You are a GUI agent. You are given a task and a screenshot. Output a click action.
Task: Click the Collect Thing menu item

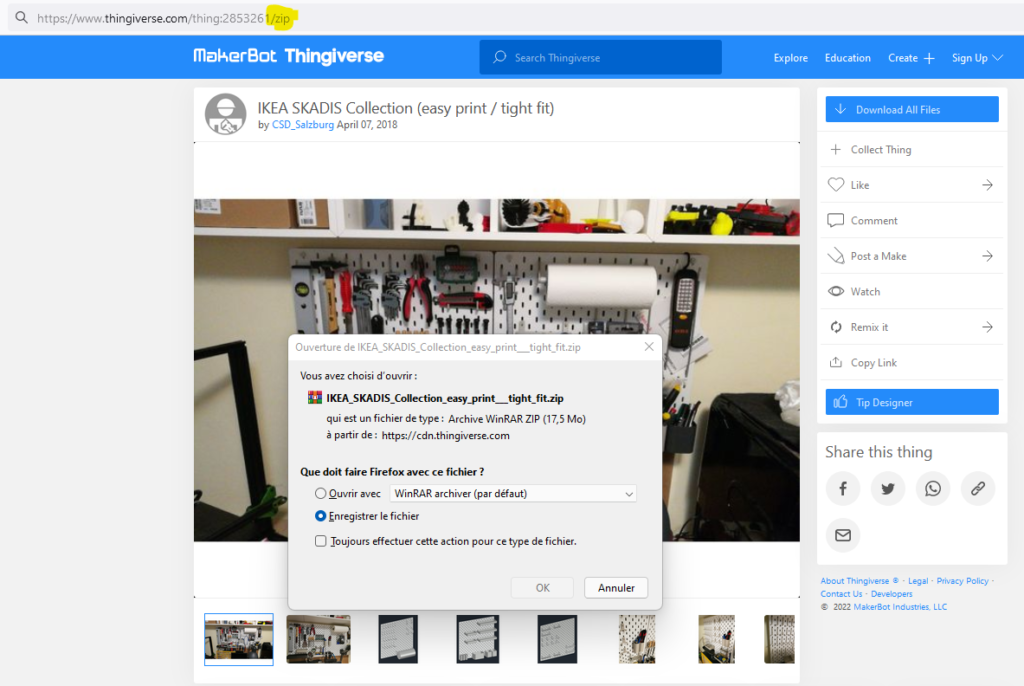912,150
